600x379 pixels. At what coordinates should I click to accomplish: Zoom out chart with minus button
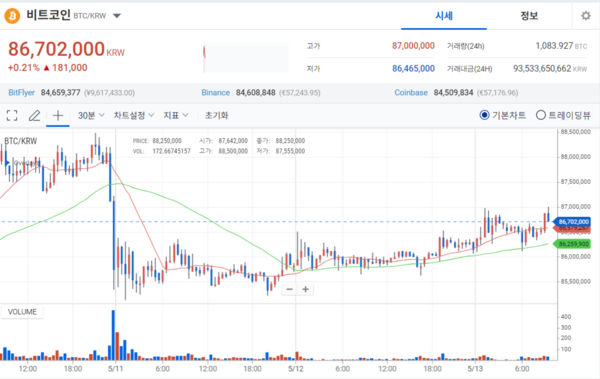[x=290, y=289]
